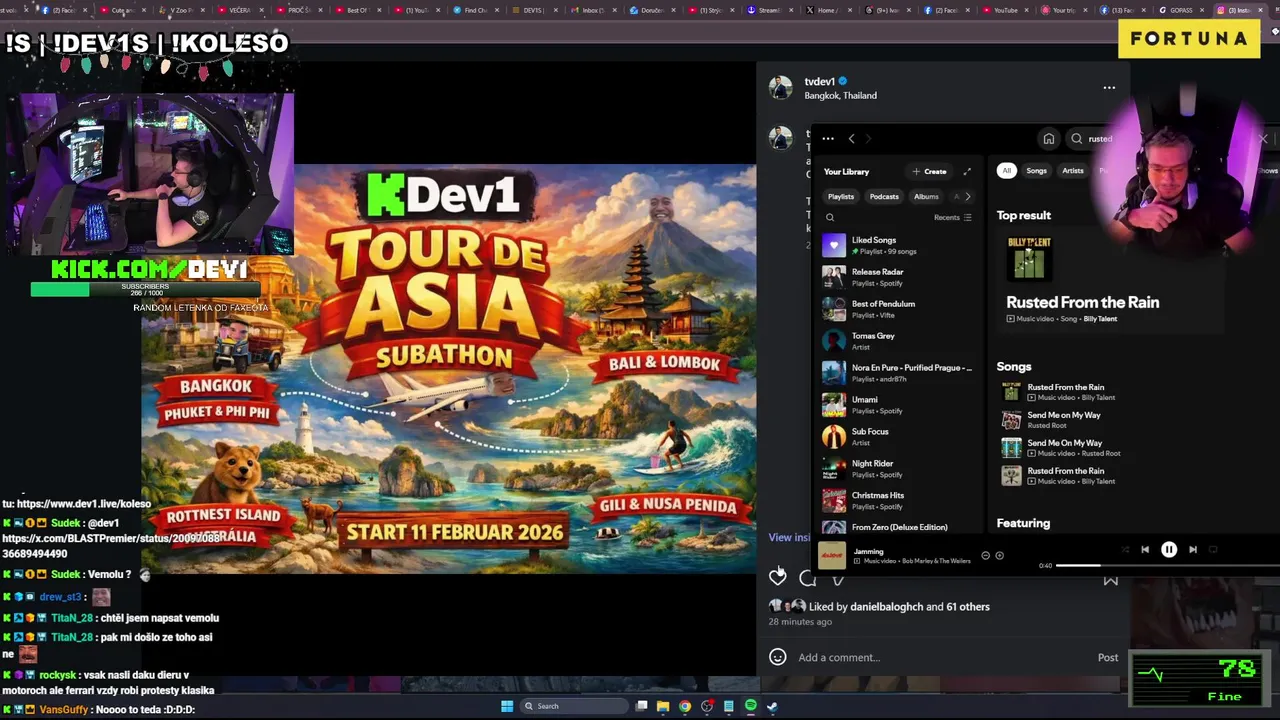Click the Add a comment field

tap(940, 658)
